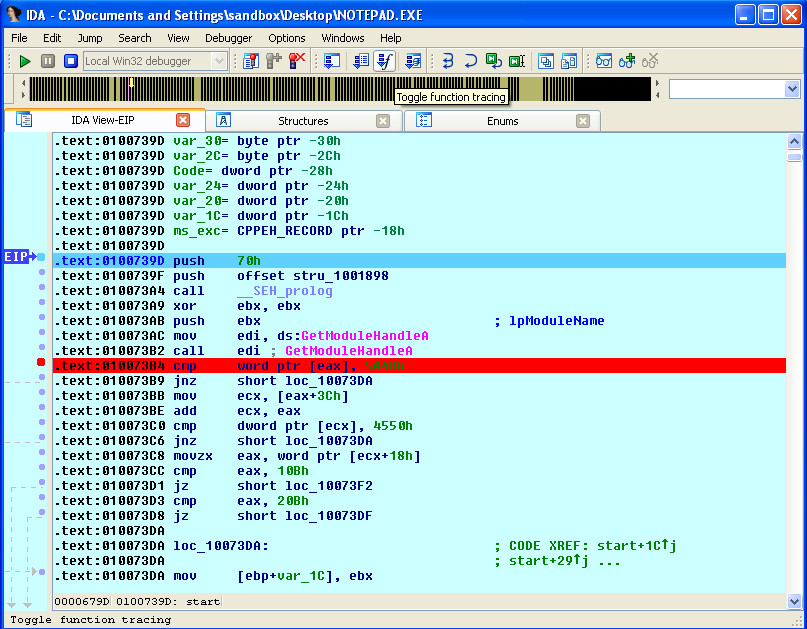Open the Help menu
This screenshot has height=629, width=807.
[391, 38]
